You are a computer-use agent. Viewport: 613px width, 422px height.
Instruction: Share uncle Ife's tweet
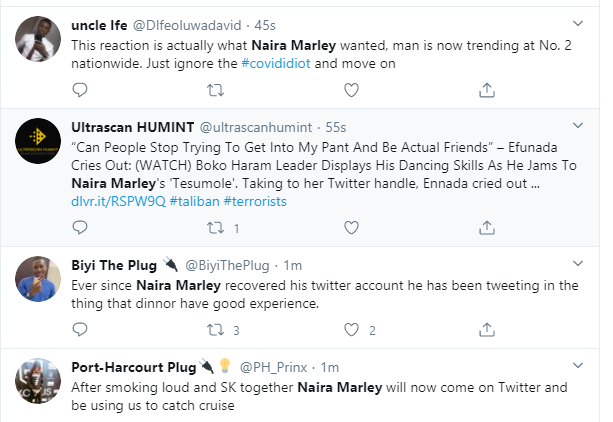coord(486,89)
